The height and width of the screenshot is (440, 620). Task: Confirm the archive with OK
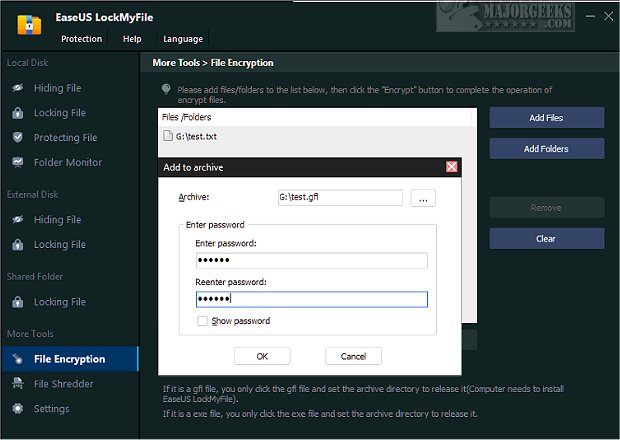click(x=262, y=356)
